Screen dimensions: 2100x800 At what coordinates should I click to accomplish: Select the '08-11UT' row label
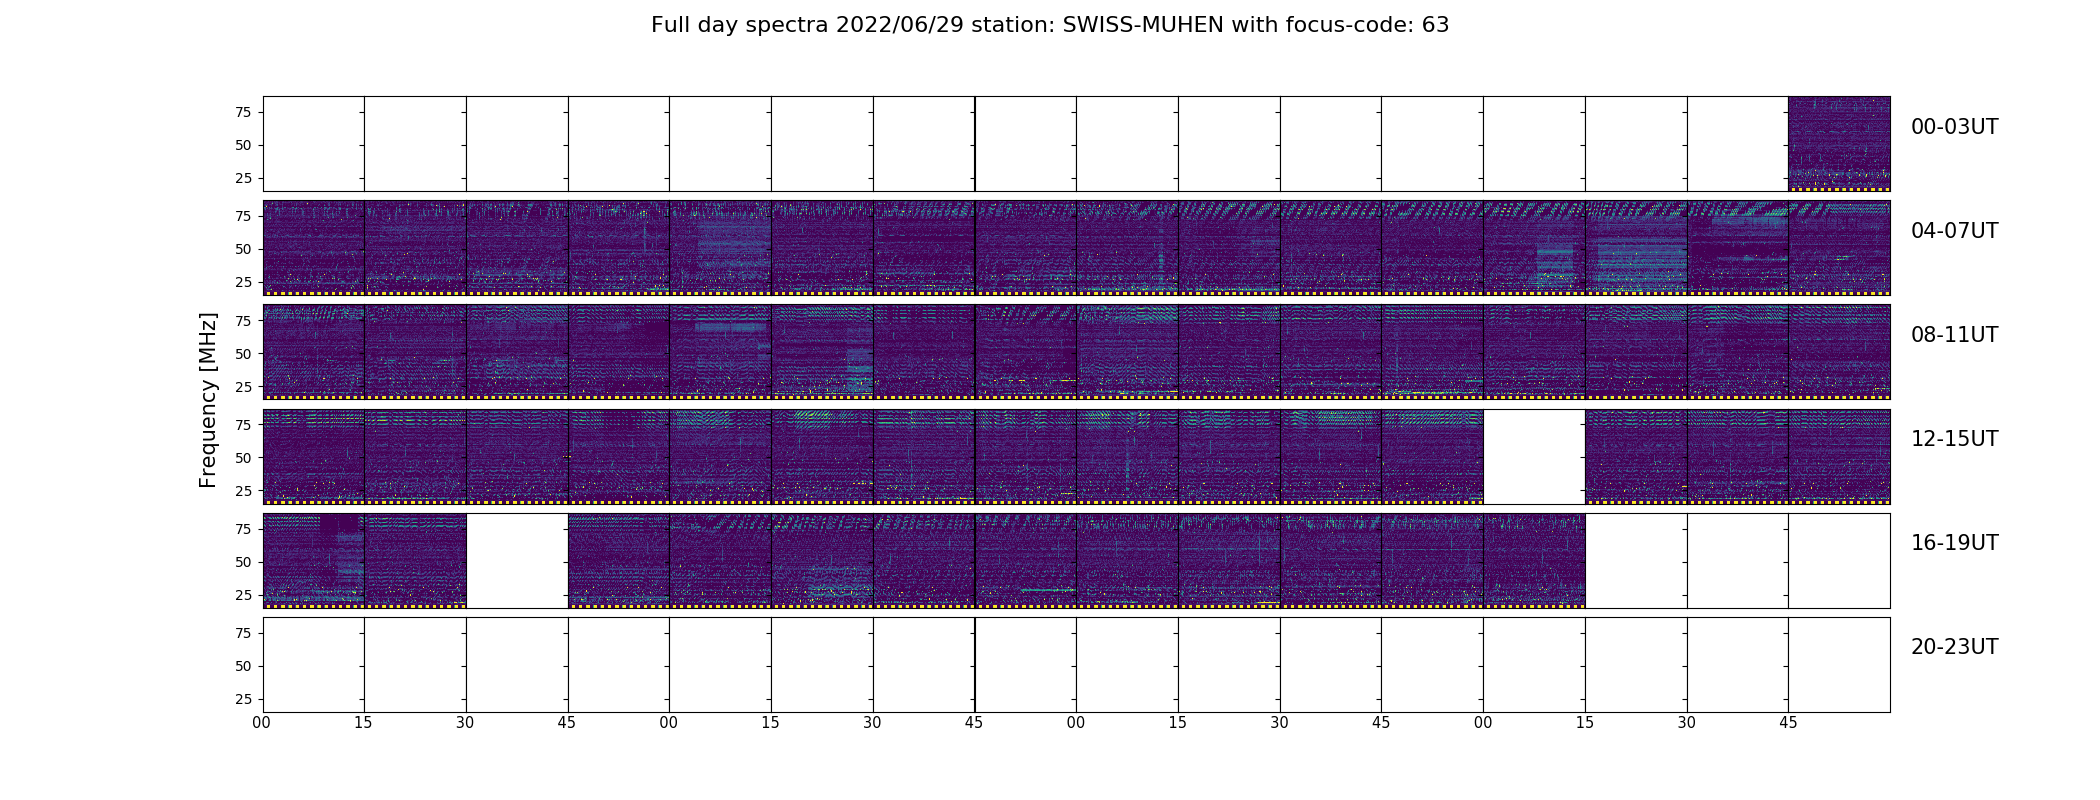click(1954, 335)
